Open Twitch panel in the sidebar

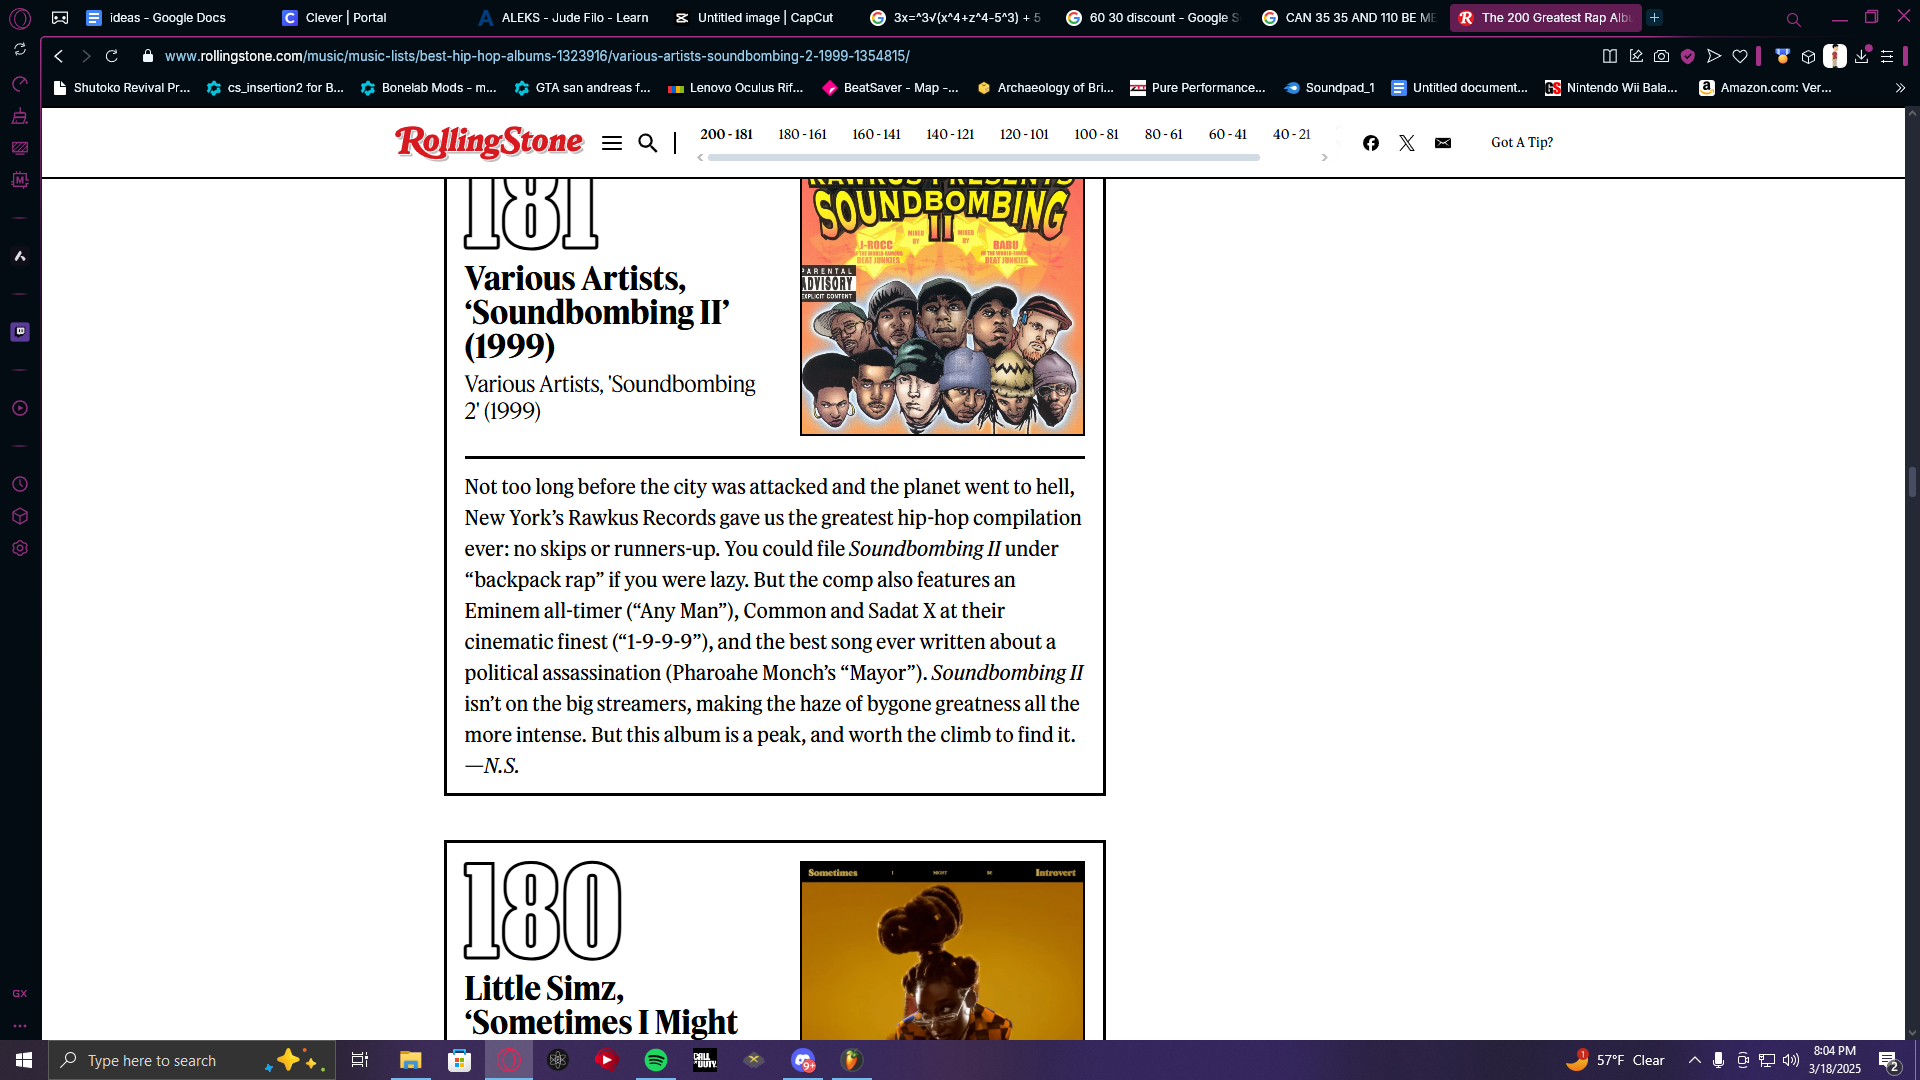(x=20, y=332)
